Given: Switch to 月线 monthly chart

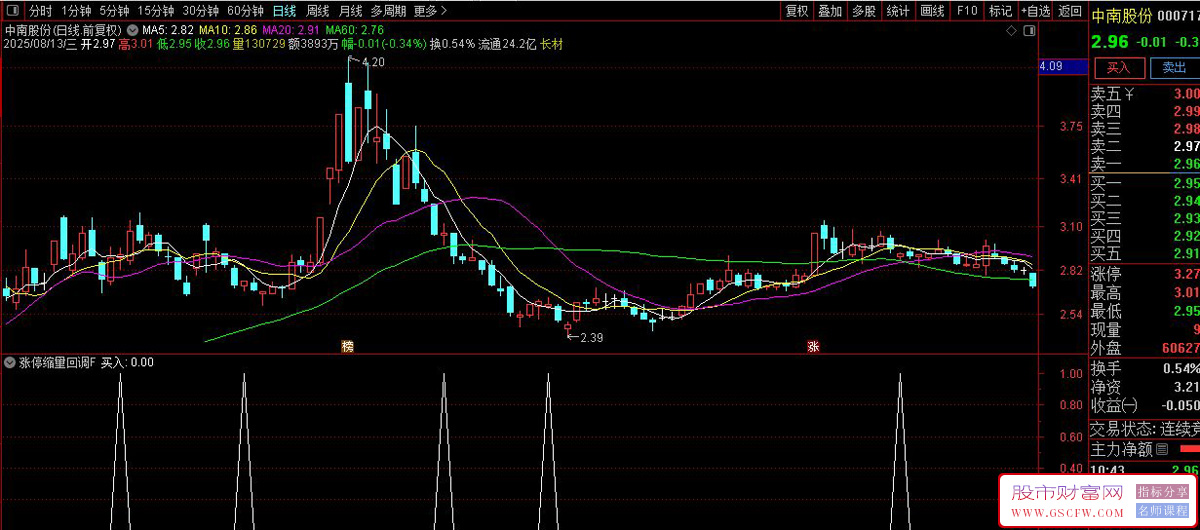Looking at the screenshot, I should (350, 11).
